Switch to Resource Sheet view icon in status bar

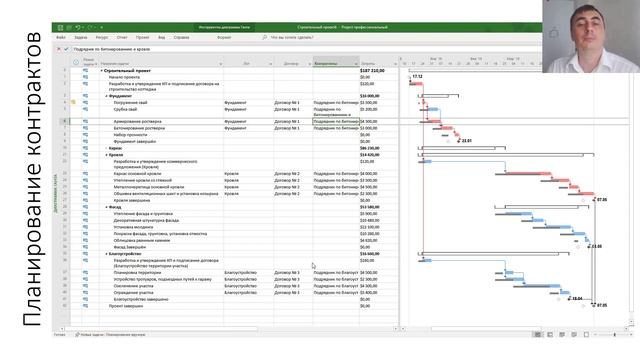(574, 335)
